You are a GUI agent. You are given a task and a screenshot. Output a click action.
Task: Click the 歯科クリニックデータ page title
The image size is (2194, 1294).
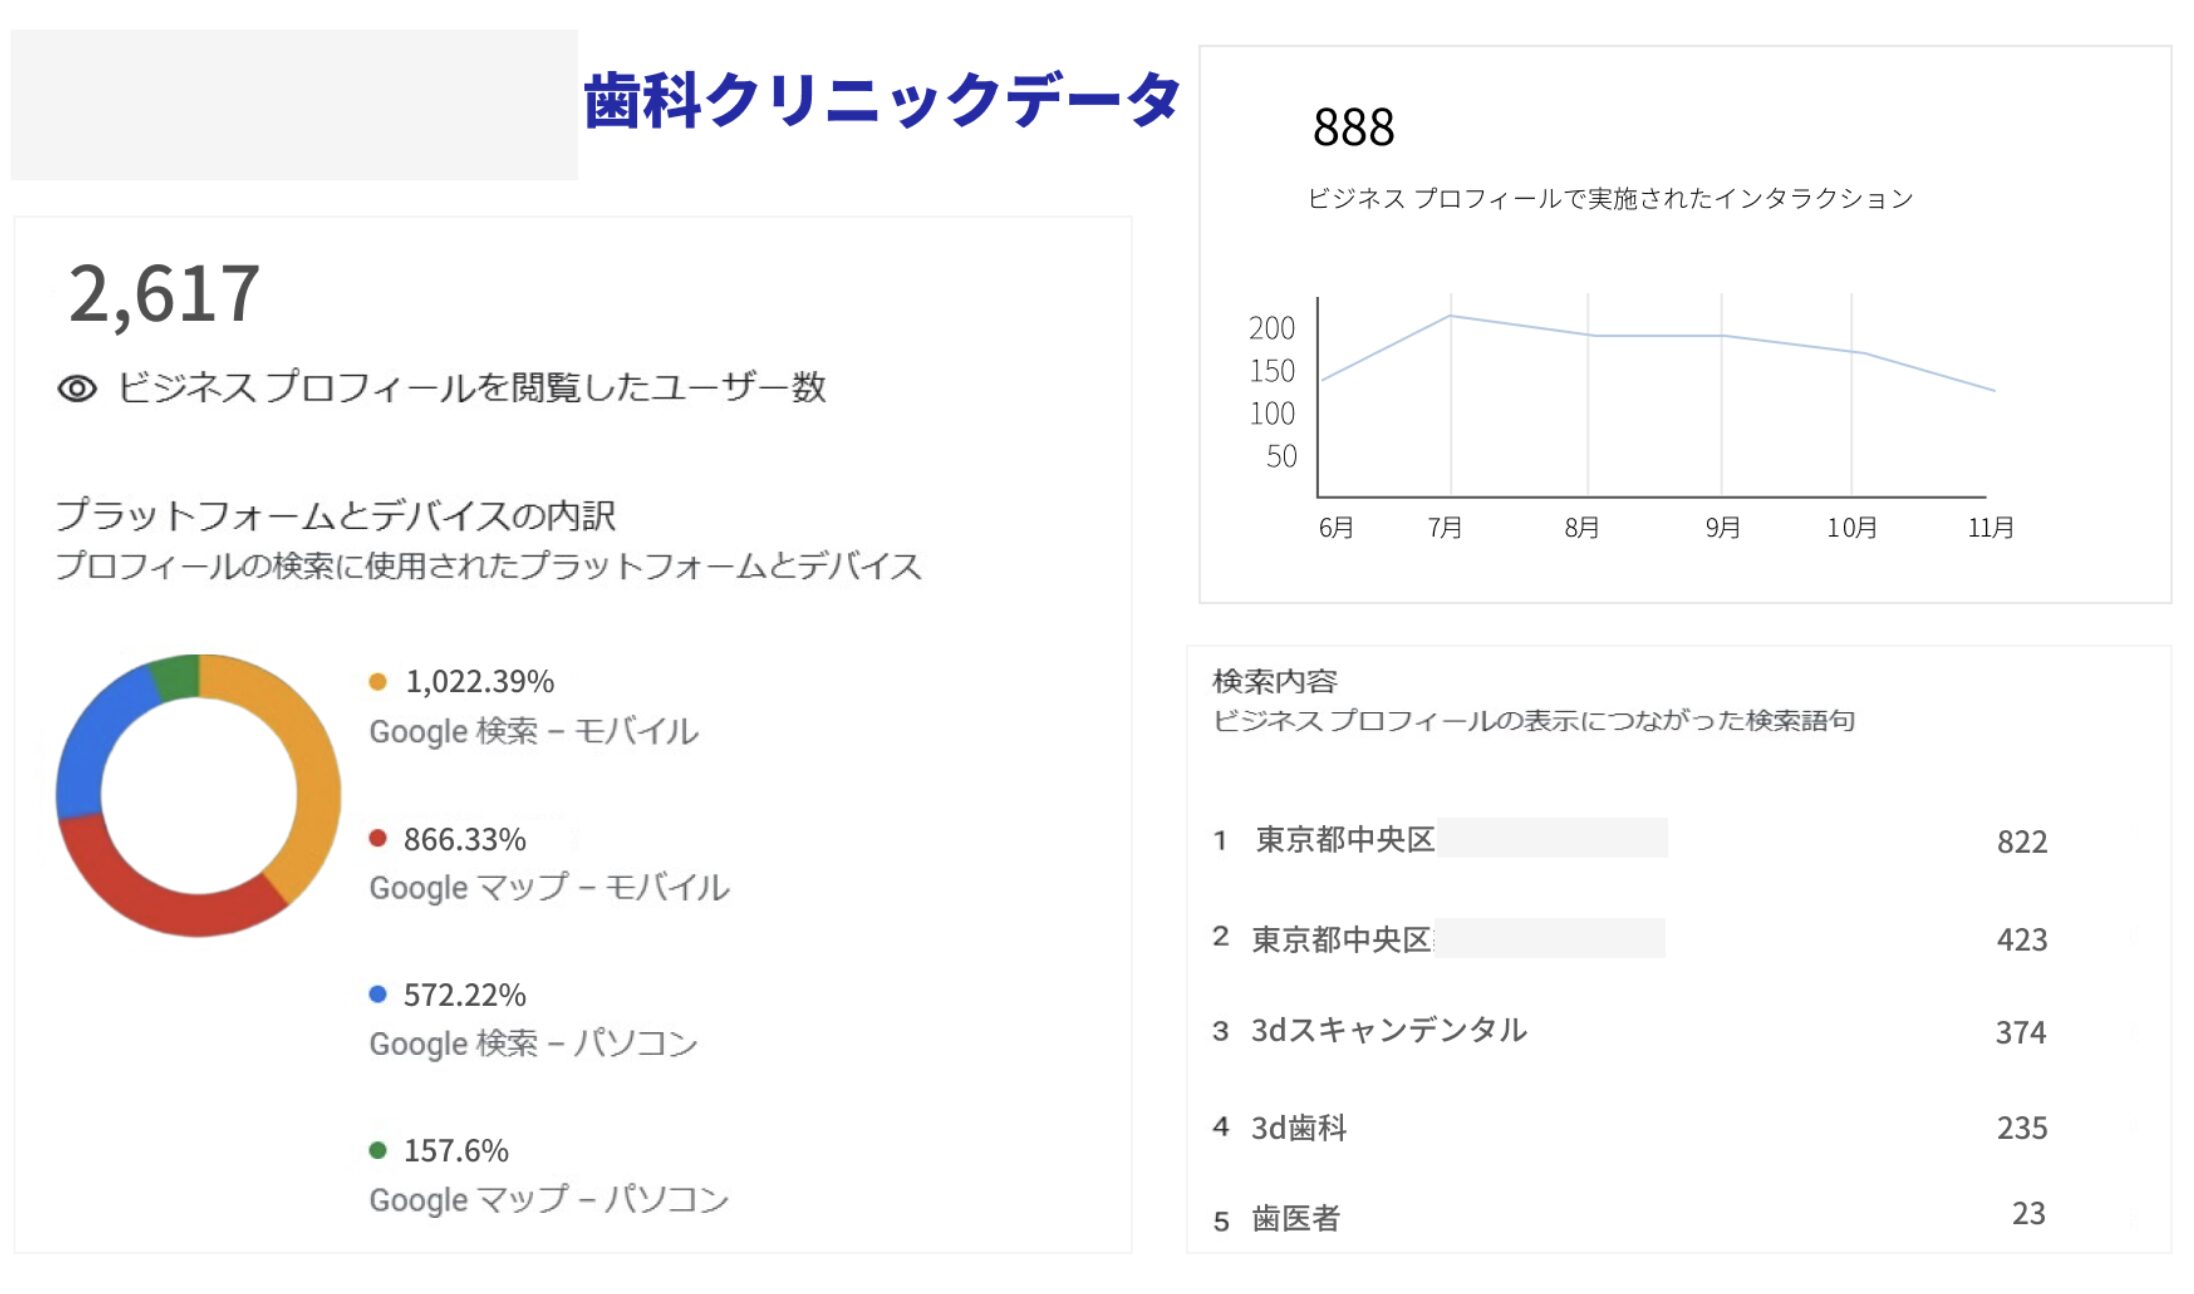pyautogui.click(x=881, y=100)
